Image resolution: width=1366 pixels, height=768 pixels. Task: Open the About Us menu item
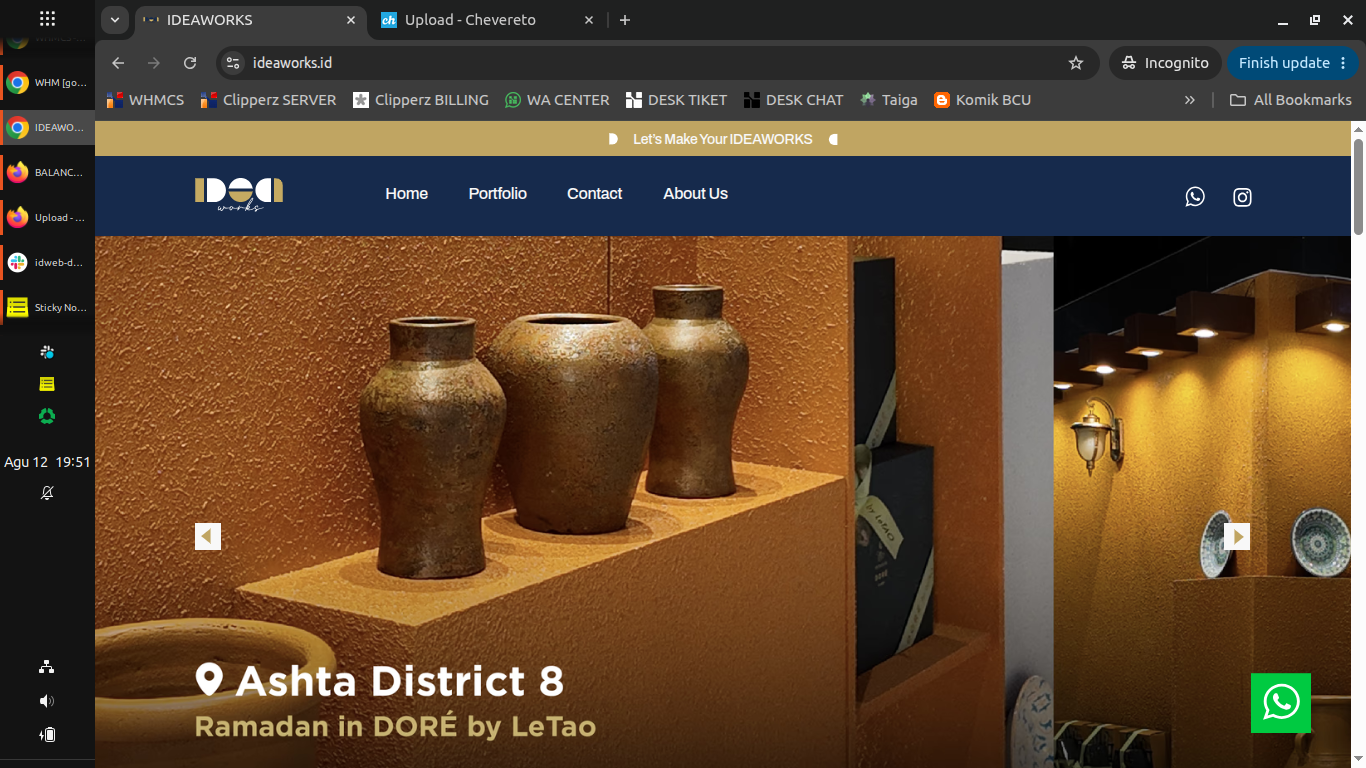click(x=696, y=194)
